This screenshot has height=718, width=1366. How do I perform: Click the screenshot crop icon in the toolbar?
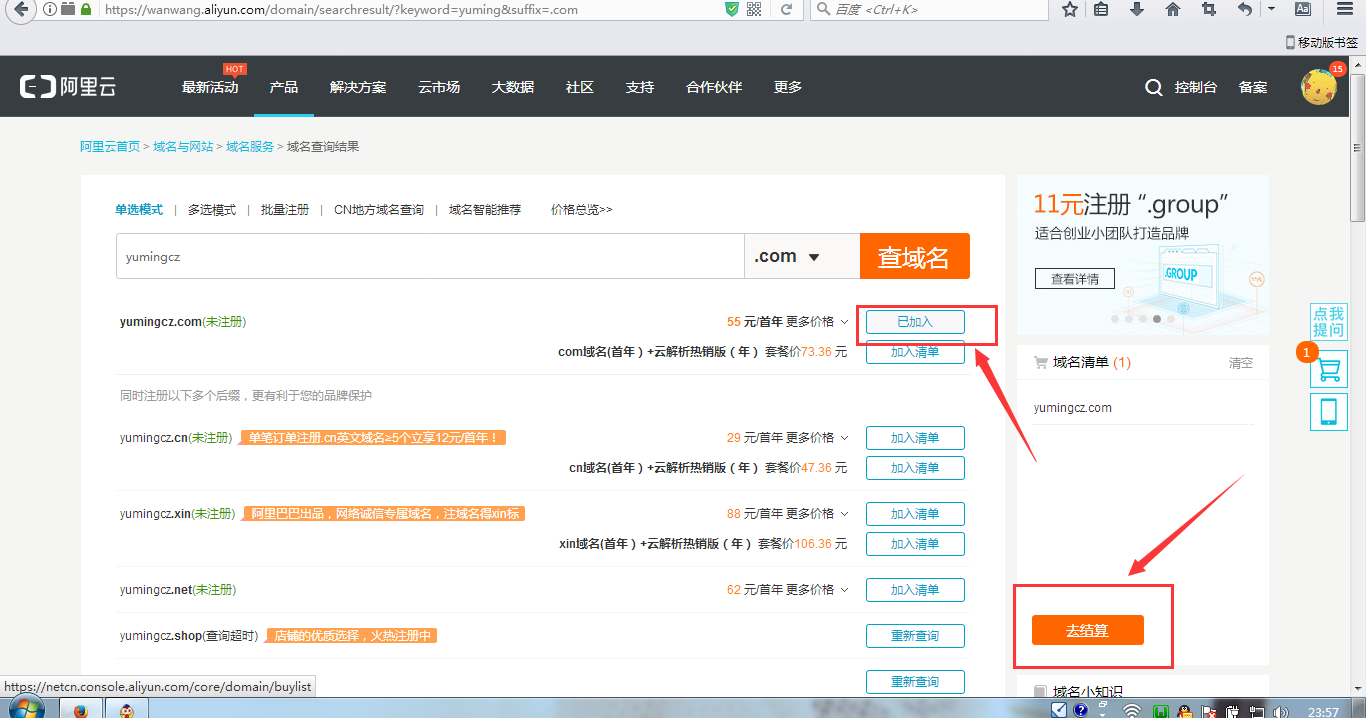[1209, 9]
